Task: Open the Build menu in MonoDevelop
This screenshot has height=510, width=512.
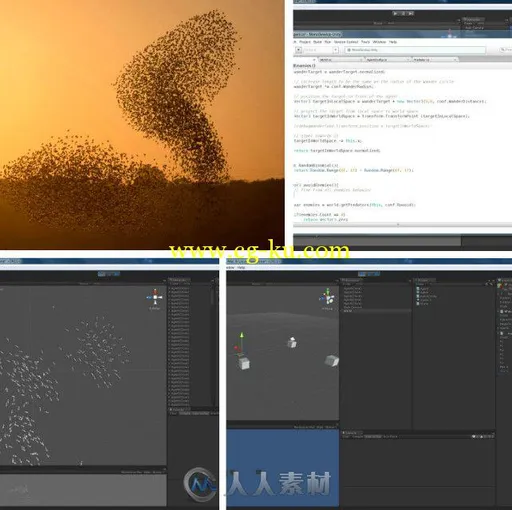Action: tap(317, 42)
